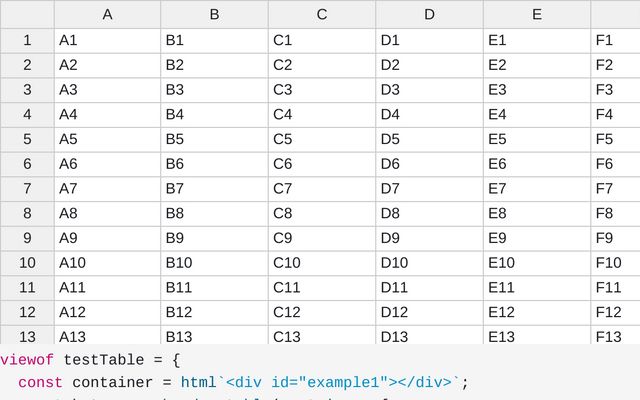The width and height of the screenshot is (640, 400).
Task: Click the top-left corner header cell
Action: (27, 14)
